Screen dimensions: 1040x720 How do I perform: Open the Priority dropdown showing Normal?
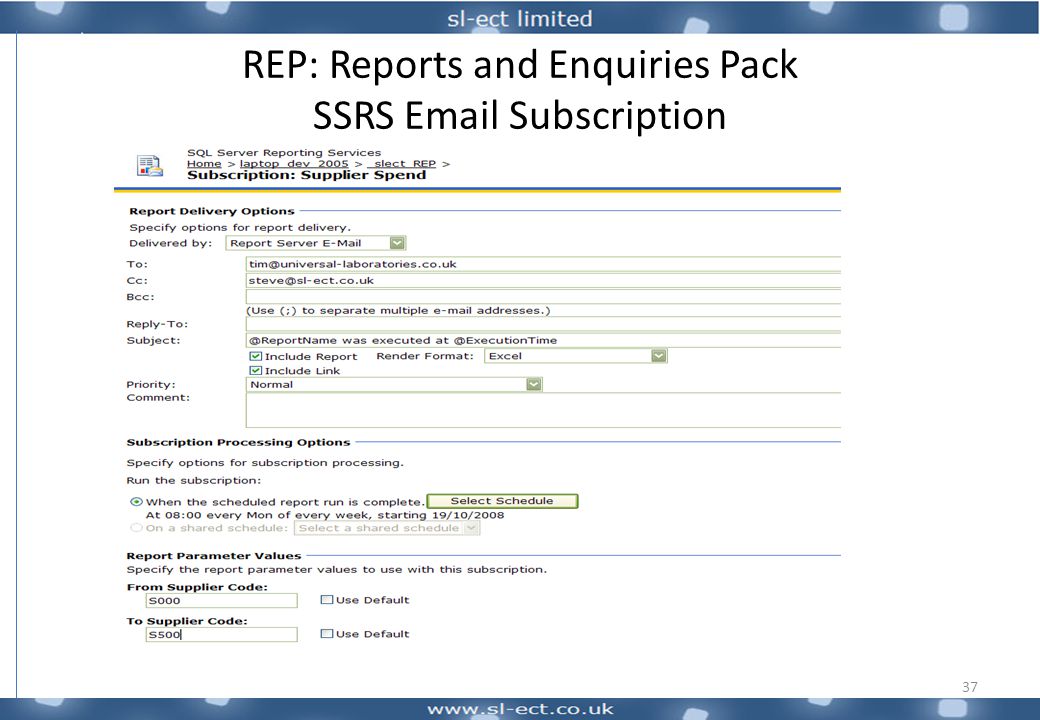pos(394,385)
